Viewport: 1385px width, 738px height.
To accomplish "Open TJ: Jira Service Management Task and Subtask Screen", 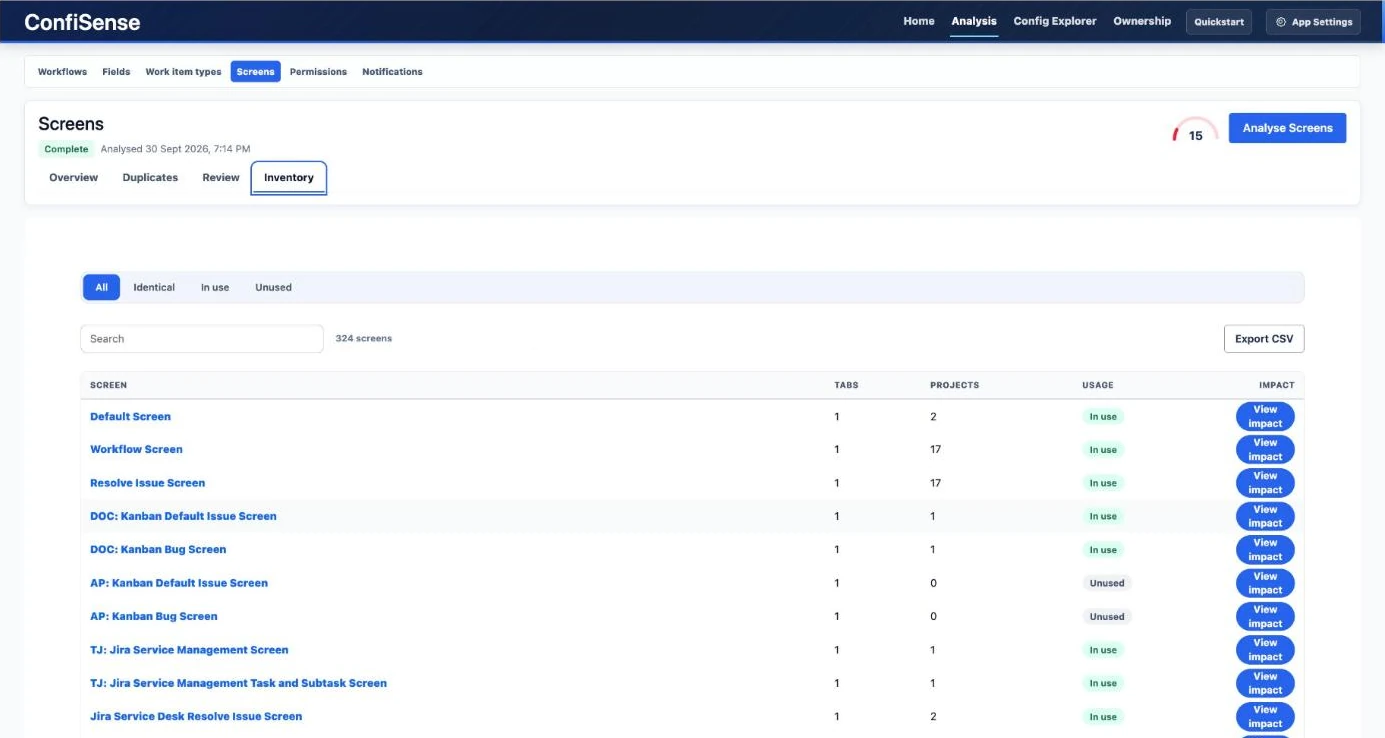I will point(238,684).
